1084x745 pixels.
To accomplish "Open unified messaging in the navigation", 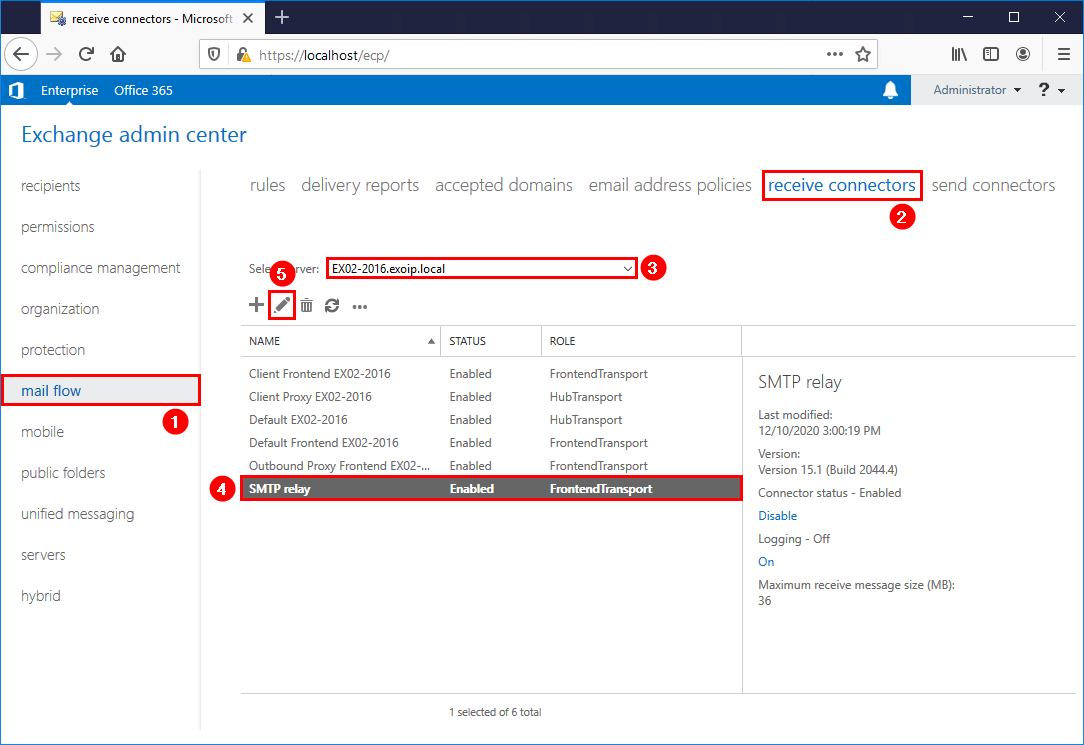I will (77, 514).
